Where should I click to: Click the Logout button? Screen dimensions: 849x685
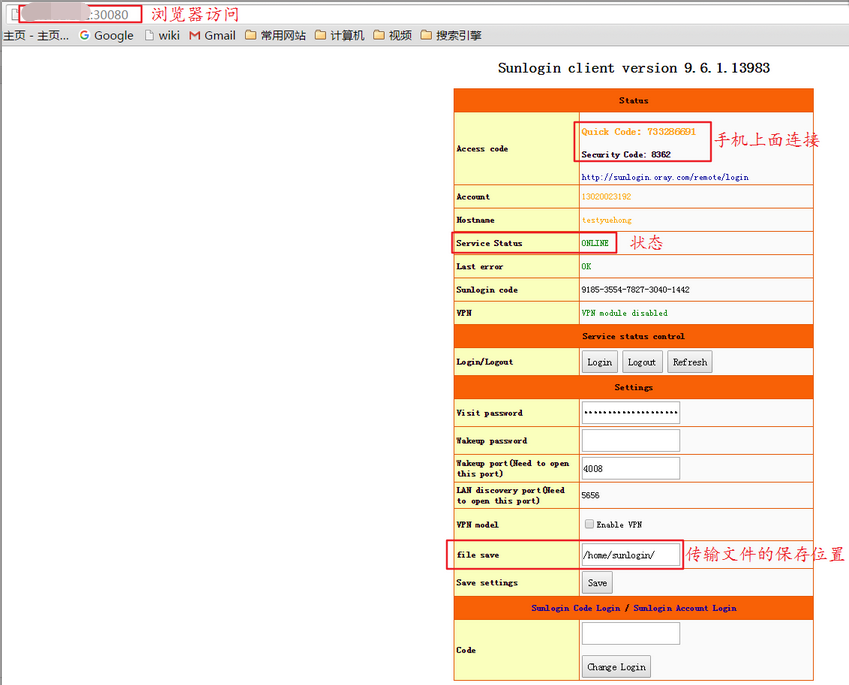pyautogui.click(x=642, y=362)
